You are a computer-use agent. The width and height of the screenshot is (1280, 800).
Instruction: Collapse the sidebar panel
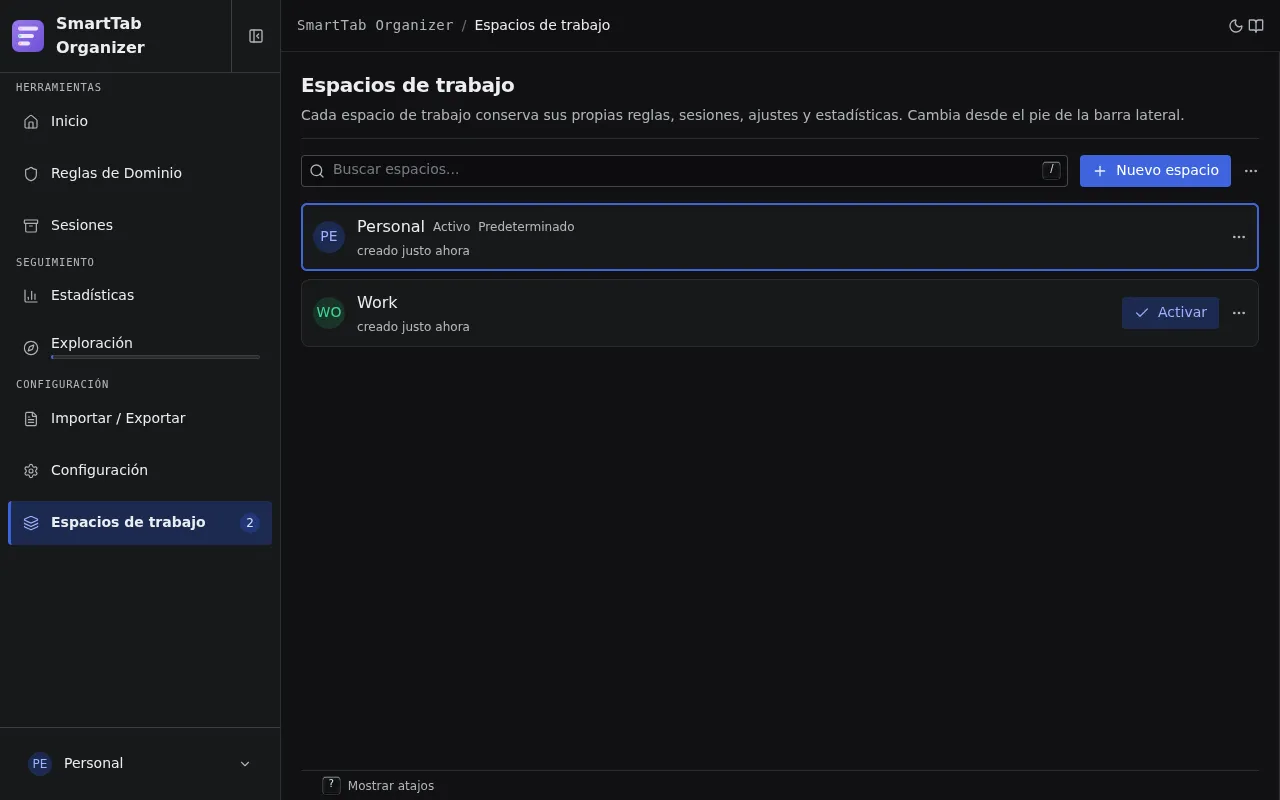click(256, 36)
